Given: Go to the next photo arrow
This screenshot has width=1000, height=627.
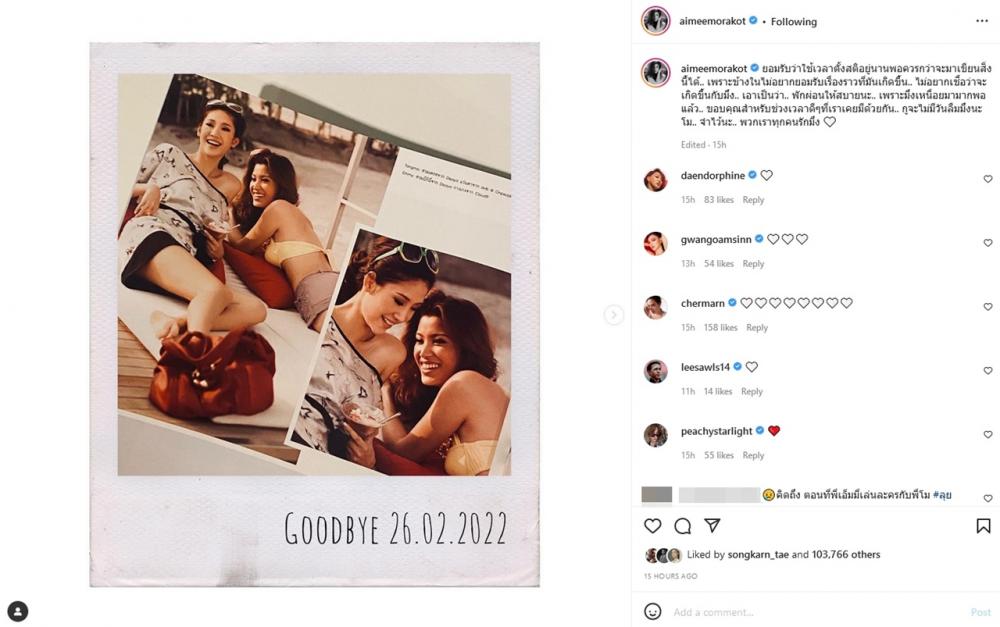Looking at the screenshot, I should [614, 314].
